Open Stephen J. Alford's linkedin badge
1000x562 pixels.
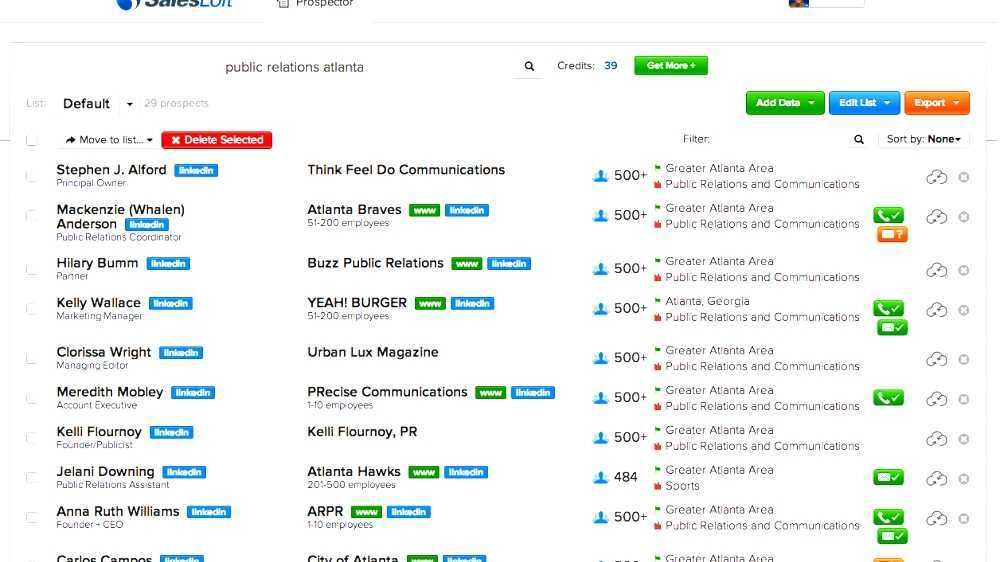[196, 170]
